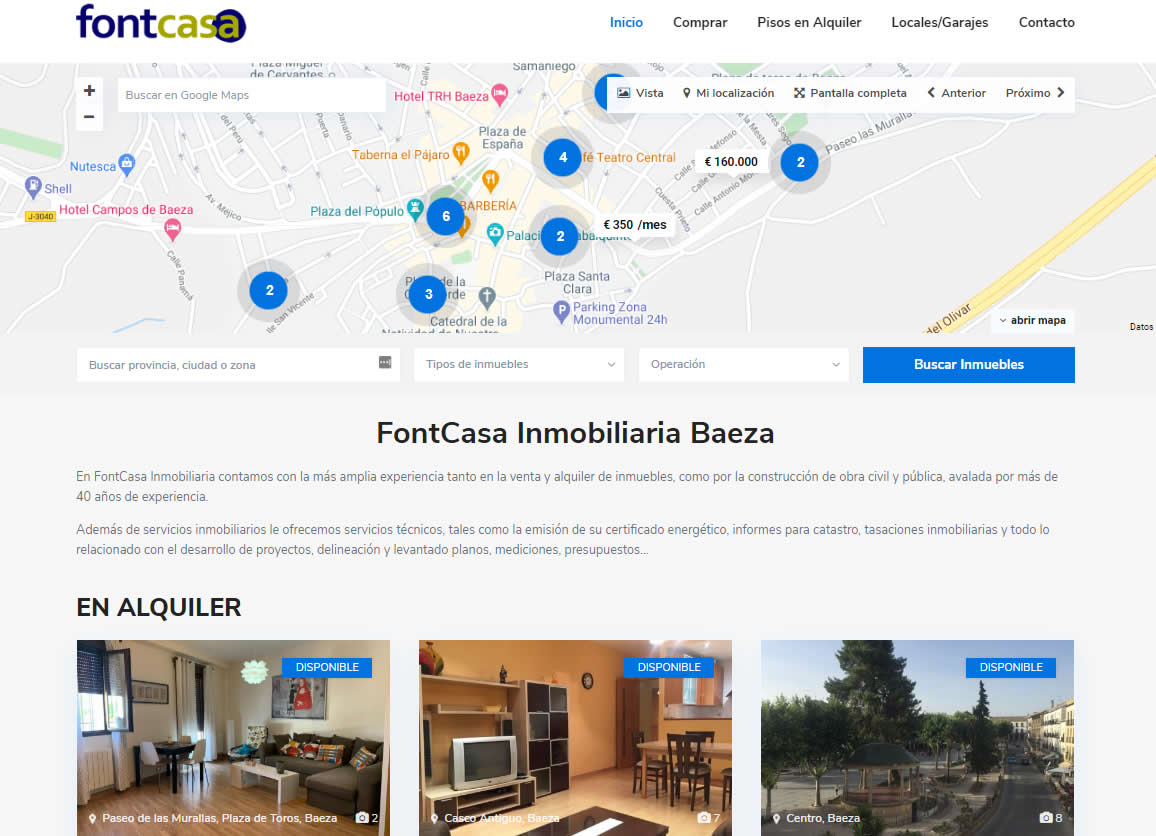Open Pisos en Alquiler menu
The width and height of the screenshot is (1156, 836).
pos(809,23)
